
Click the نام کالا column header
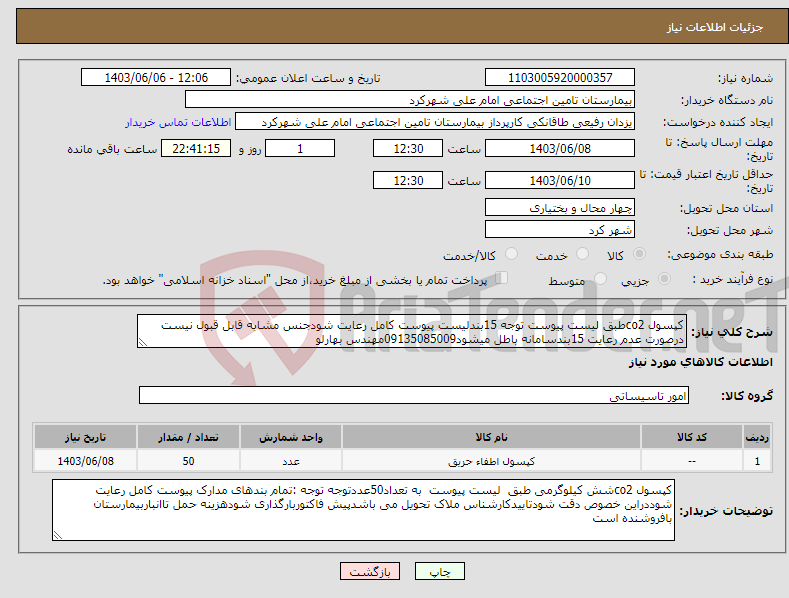[491, 437]
